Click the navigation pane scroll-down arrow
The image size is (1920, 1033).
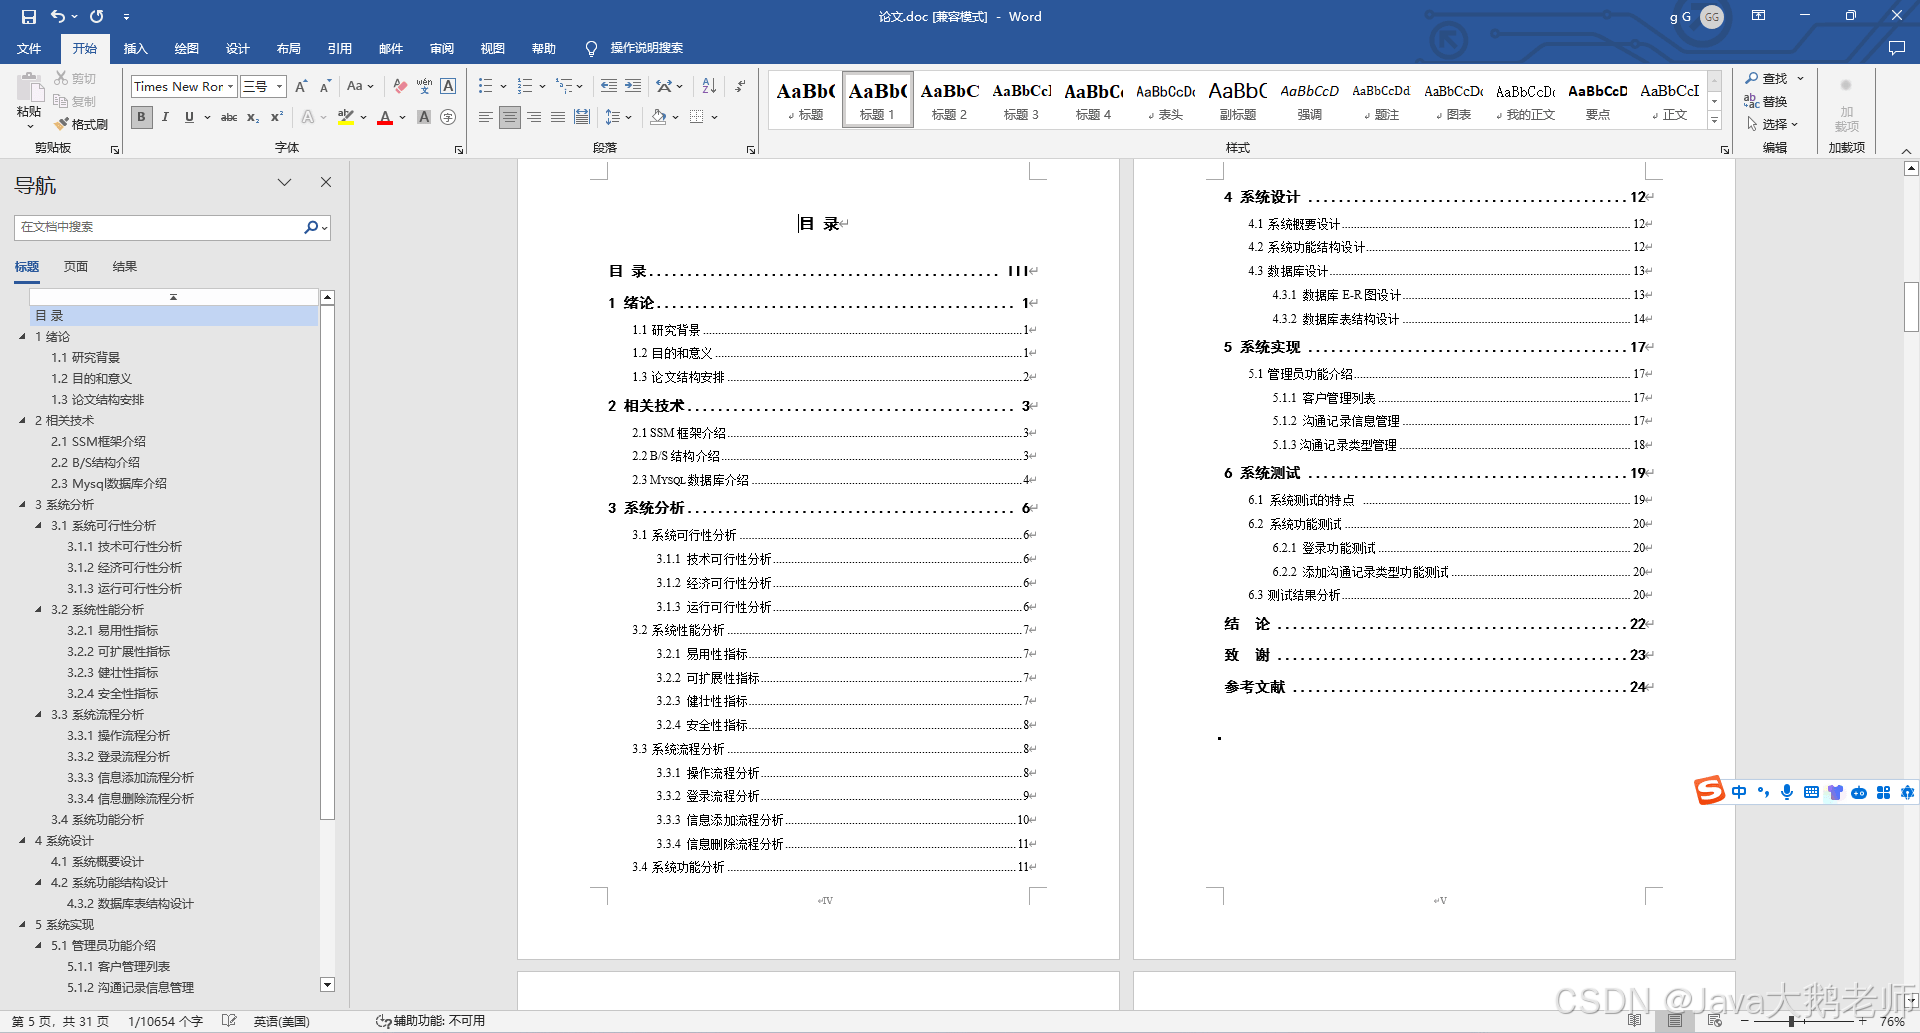pyautogui.click(x=327, y=985)
